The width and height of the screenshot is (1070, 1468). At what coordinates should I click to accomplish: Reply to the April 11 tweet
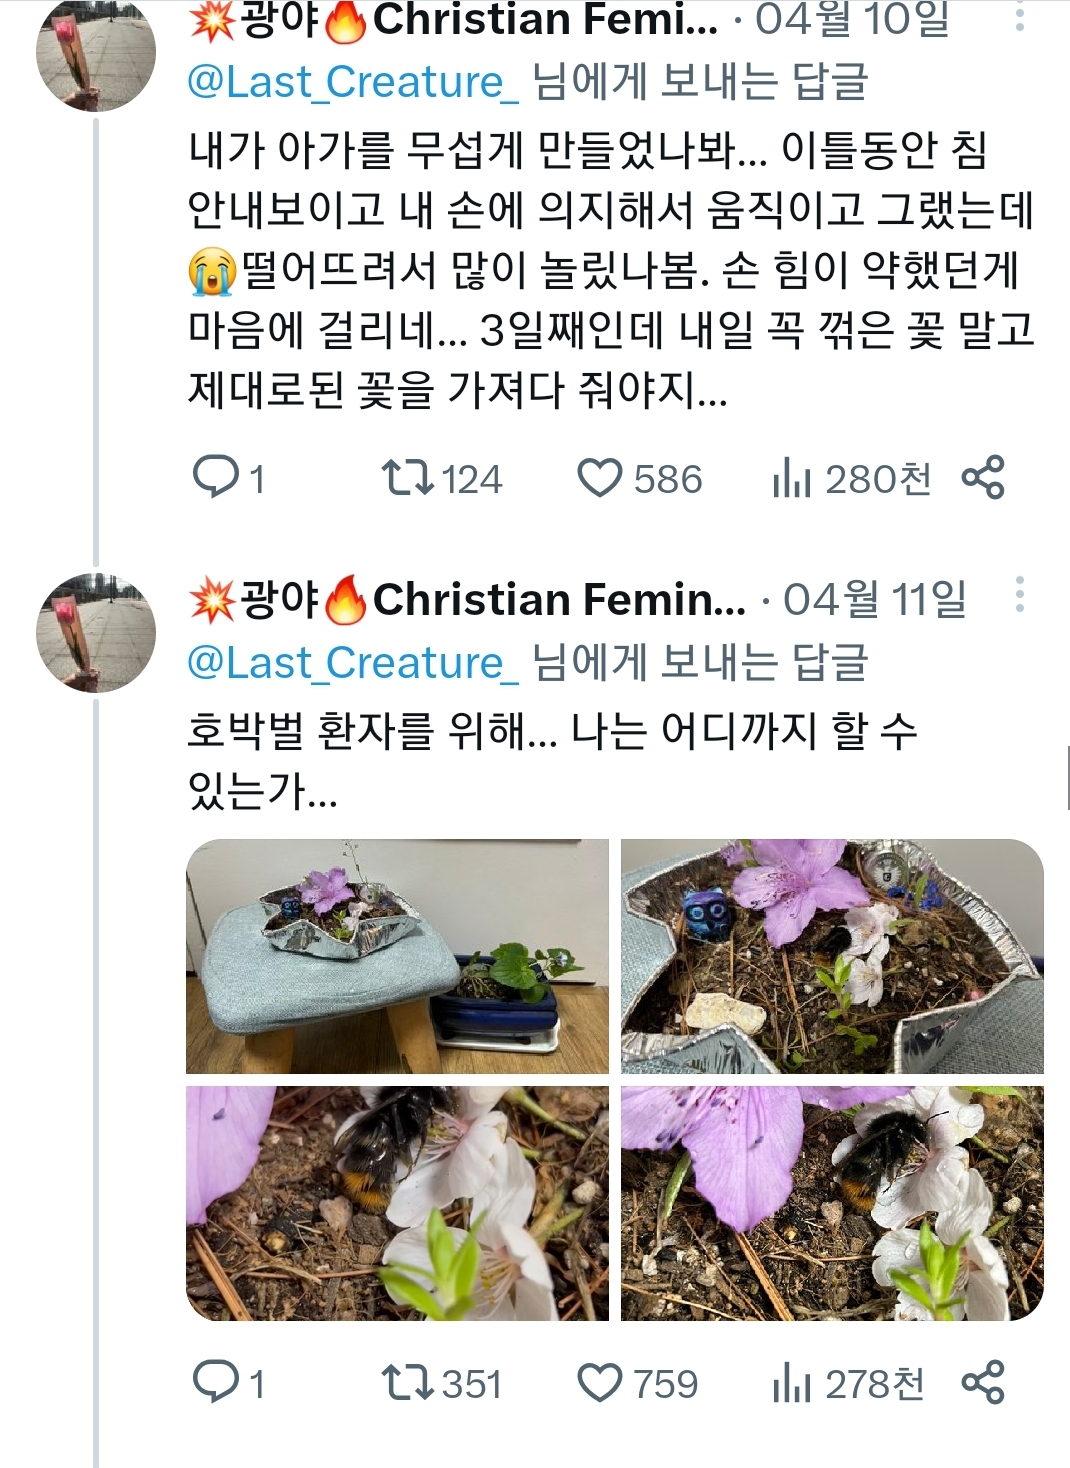coord(215,1383)
